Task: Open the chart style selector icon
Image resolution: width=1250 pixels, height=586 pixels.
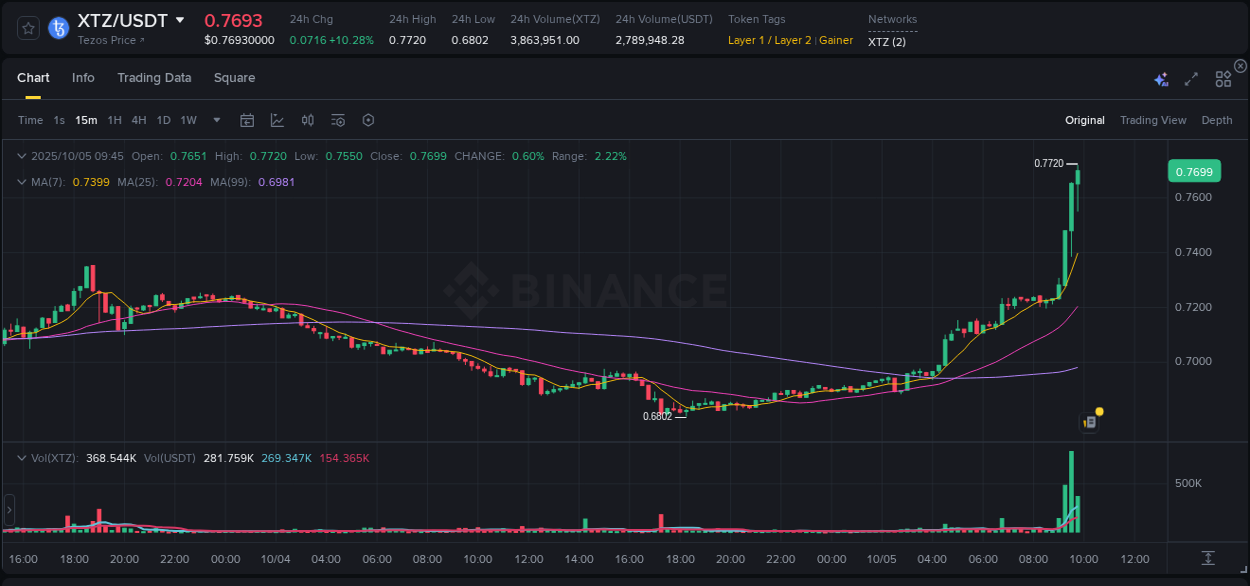Action: 277,120
